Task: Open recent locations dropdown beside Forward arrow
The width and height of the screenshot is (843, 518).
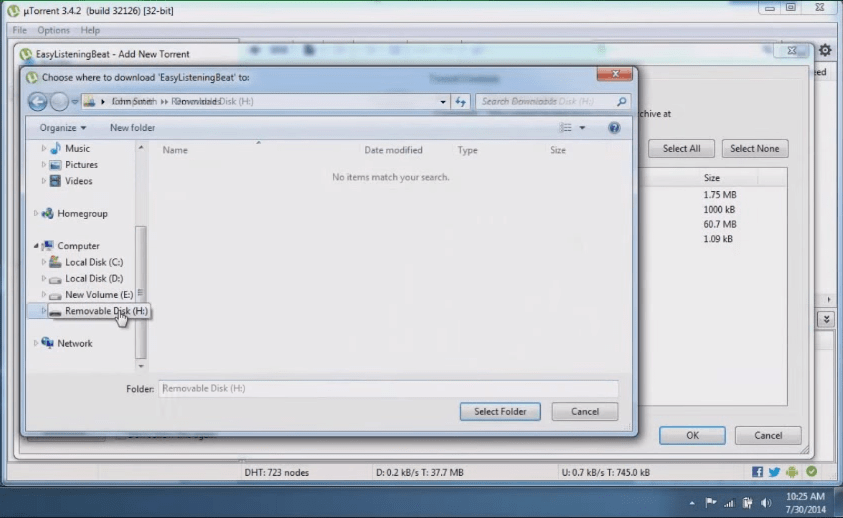Action: 75,101
